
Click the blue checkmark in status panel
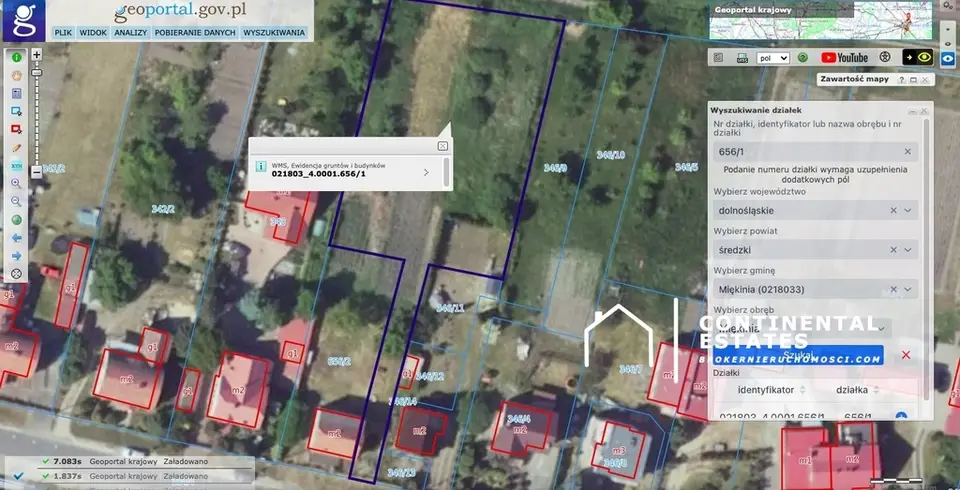point(18,476)
